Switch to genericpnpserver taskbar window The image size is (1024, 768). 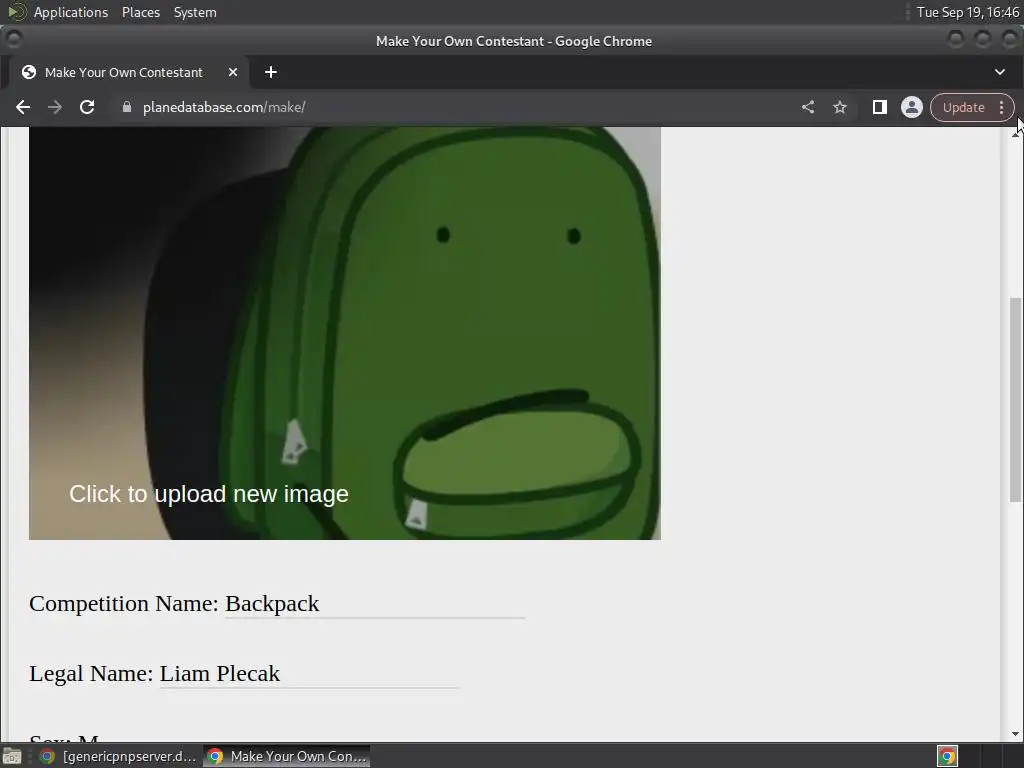(x=118, y=756)
